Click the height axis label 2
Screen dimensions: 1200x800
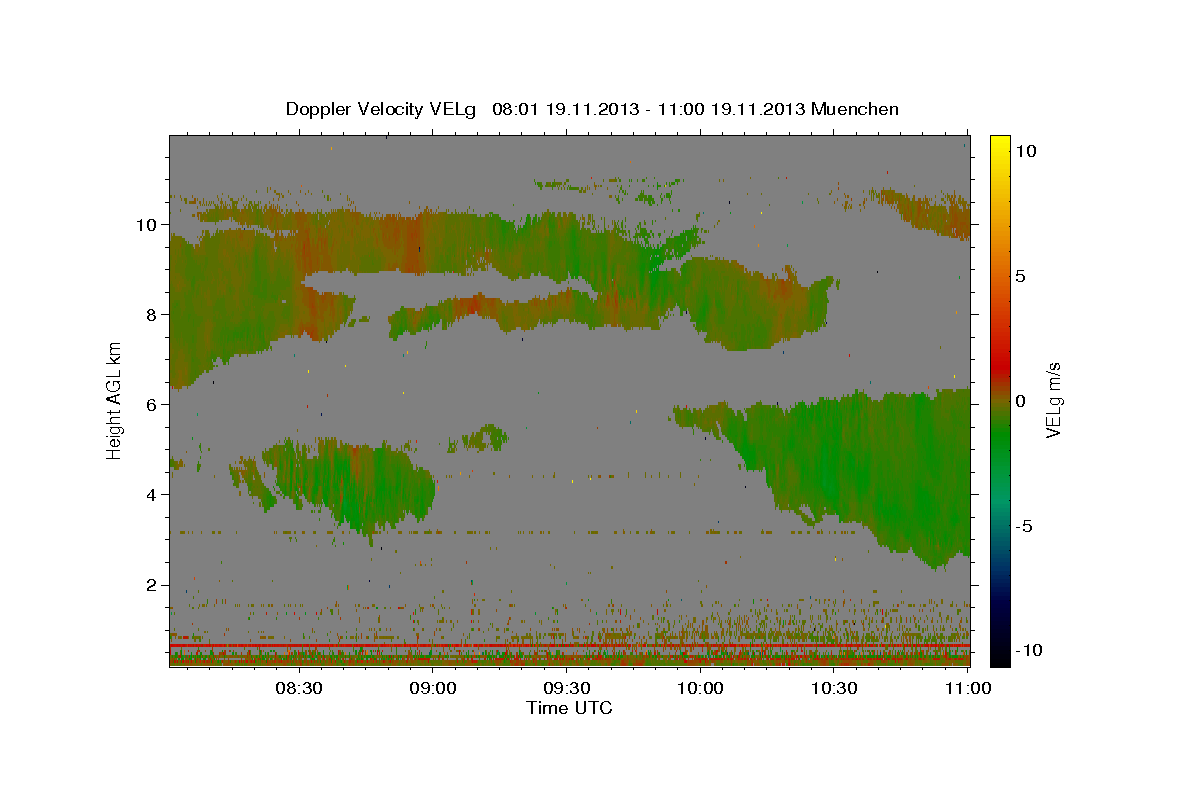[153, 585]
